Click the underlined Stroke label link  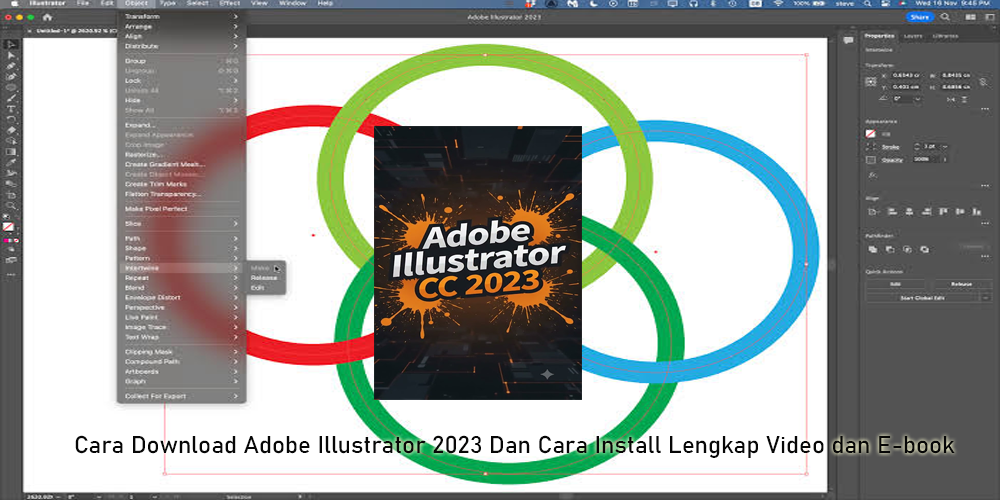click(x=890, y=147)
